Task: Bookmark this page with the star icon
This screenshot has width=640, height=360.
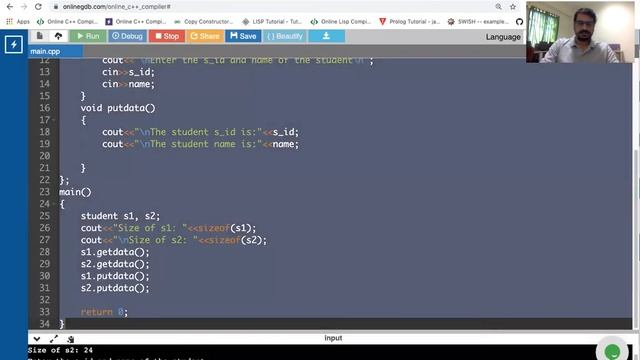Action: pyautogui.click(x=513, y=7)
